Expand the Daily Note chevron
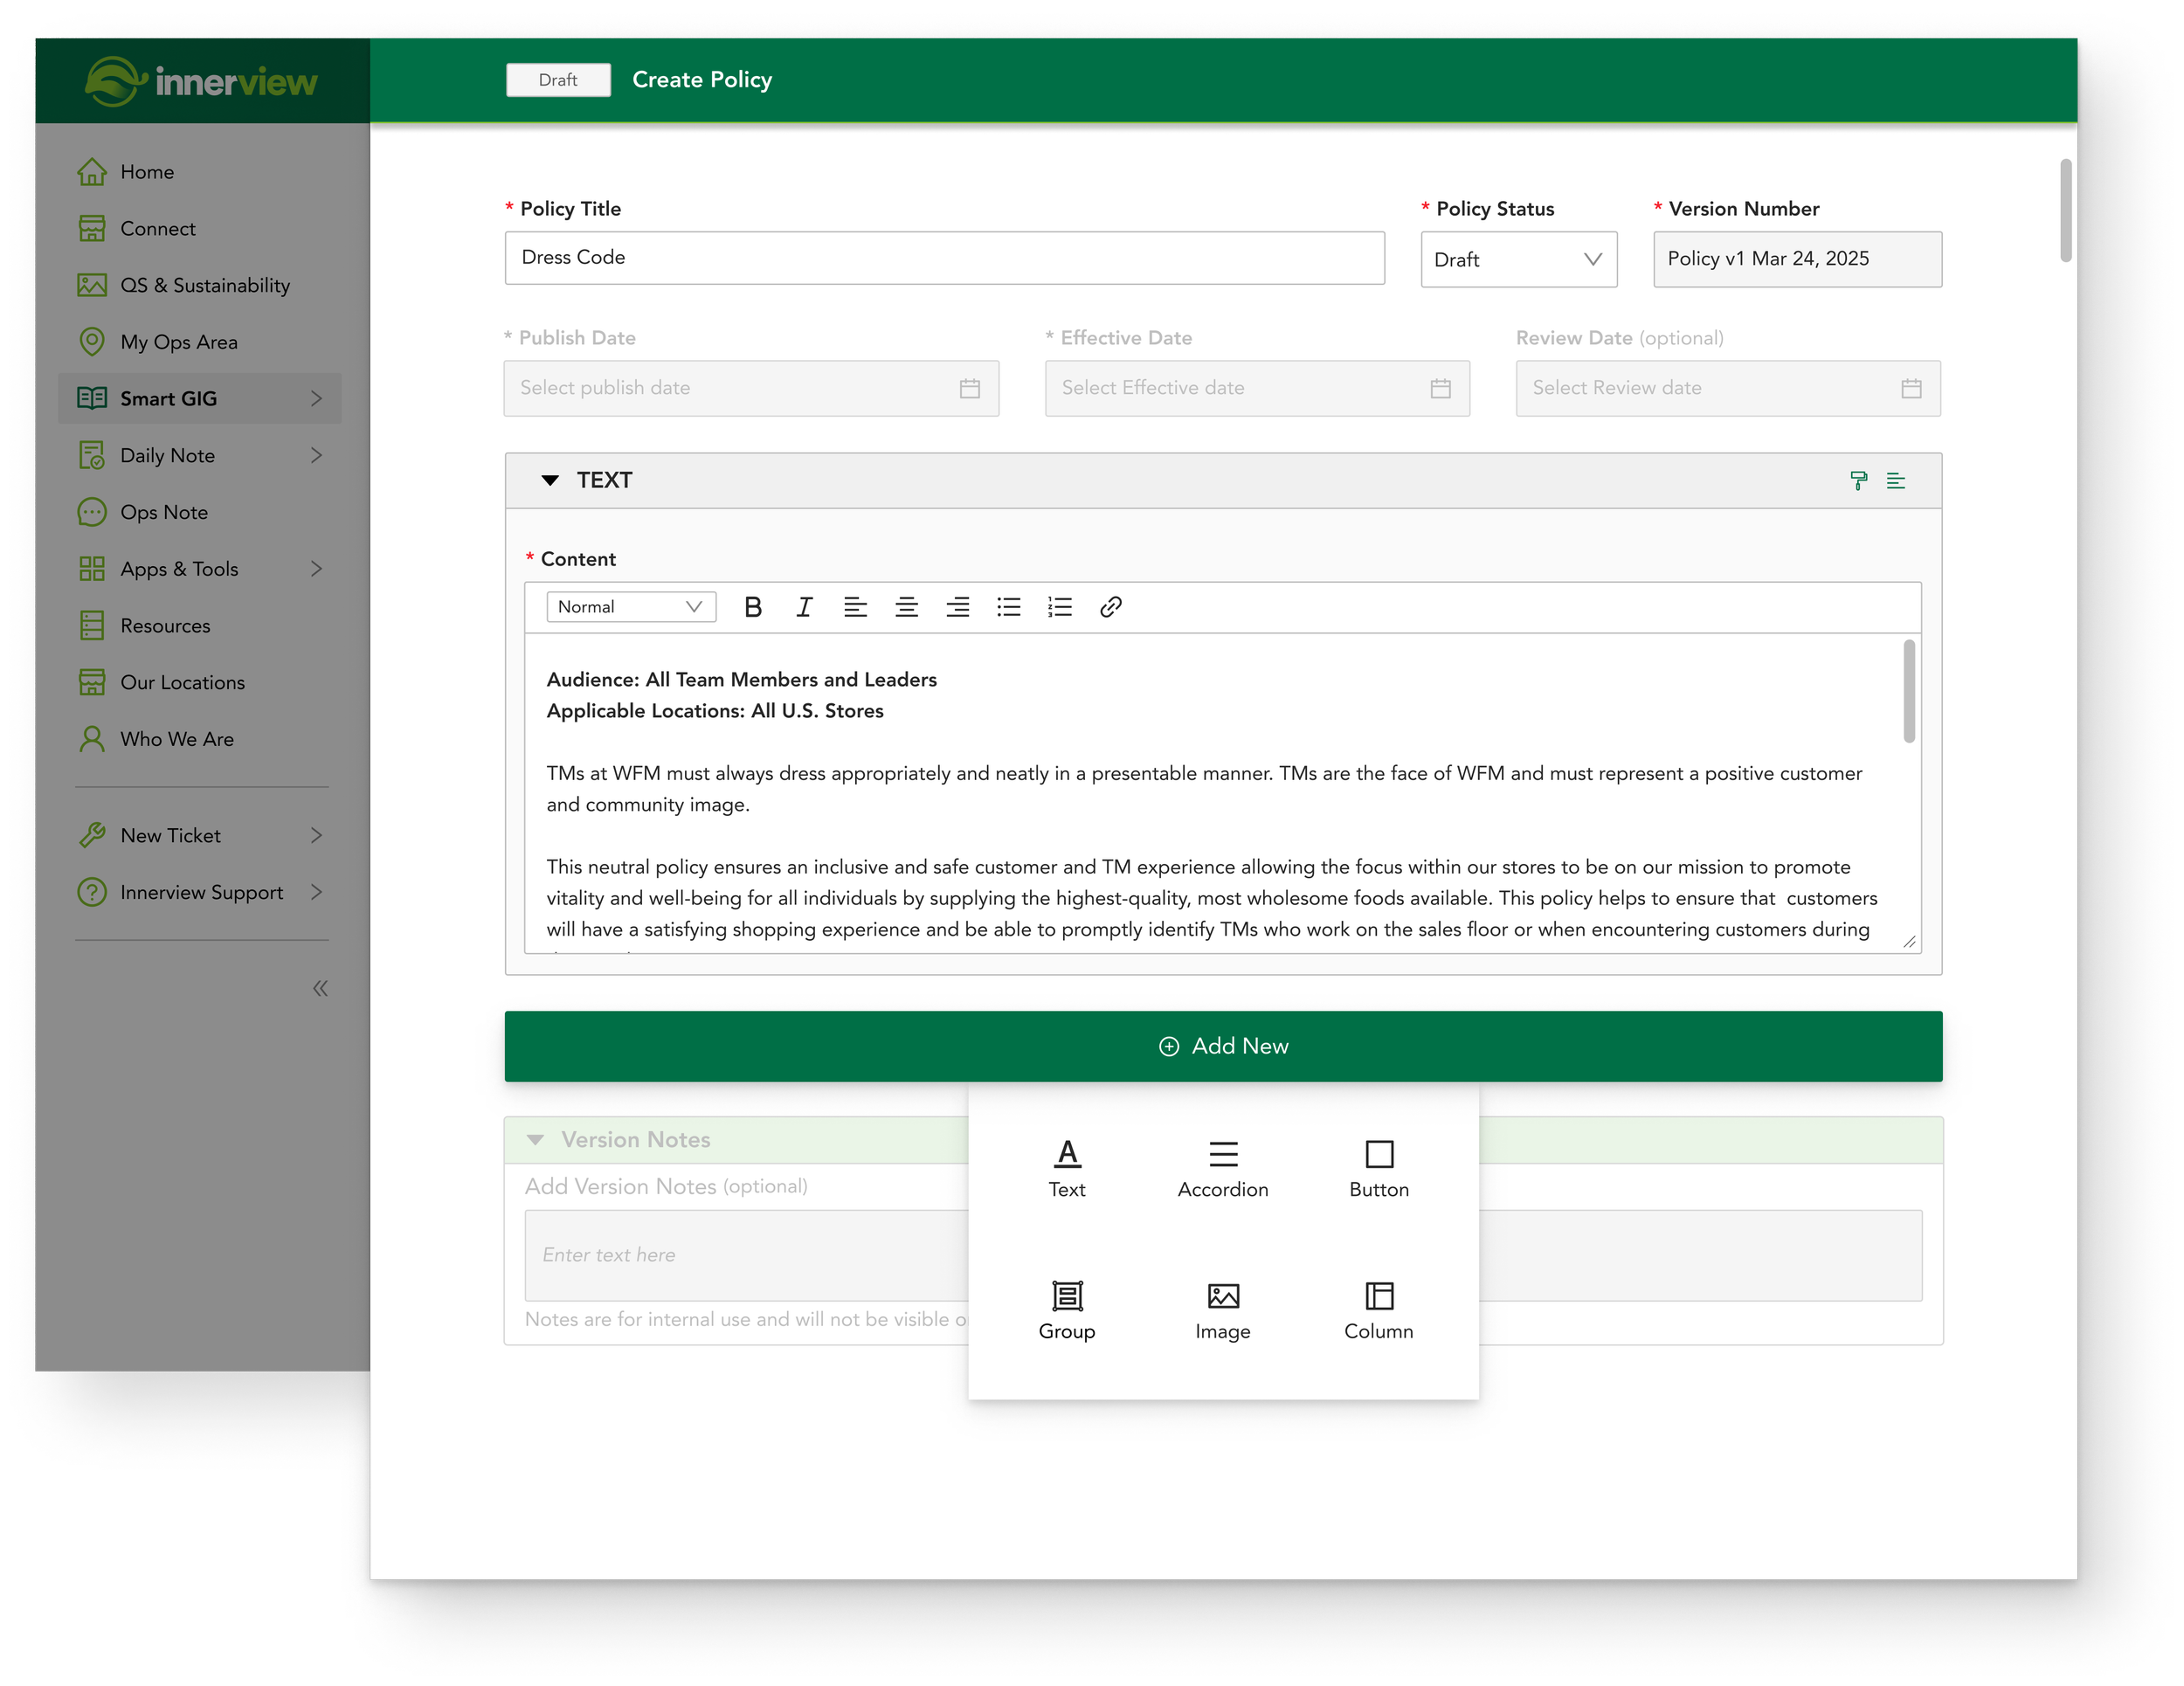 pos(316,456)
